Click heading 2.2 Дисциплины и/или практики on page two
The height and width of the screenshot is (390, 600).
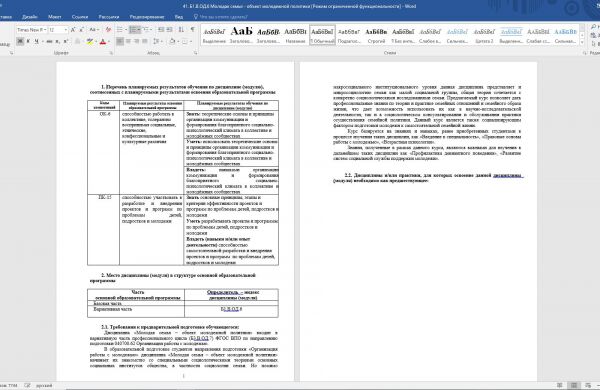pos(428,178)
